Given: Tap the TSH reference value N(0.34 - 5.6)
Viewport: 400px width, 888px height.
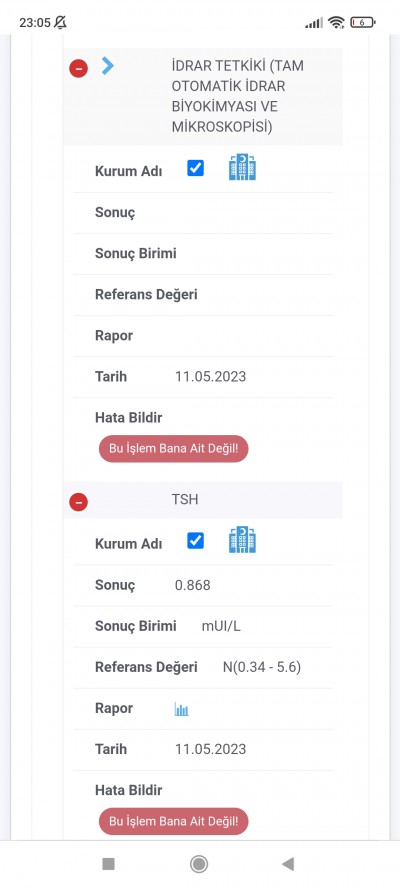Looking at the screenshot, I should (x=262, y=667).
